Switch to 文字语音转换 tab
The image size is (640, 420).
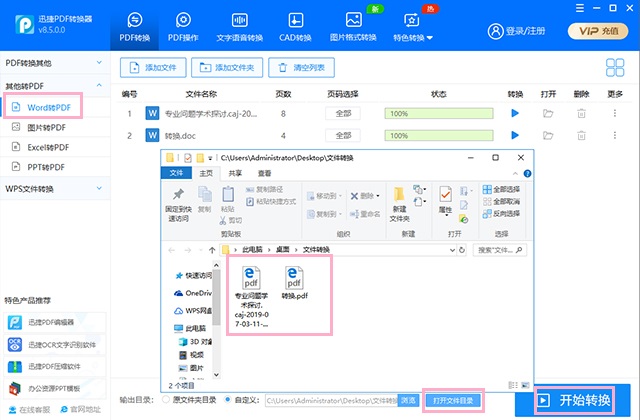pos(240,27)
